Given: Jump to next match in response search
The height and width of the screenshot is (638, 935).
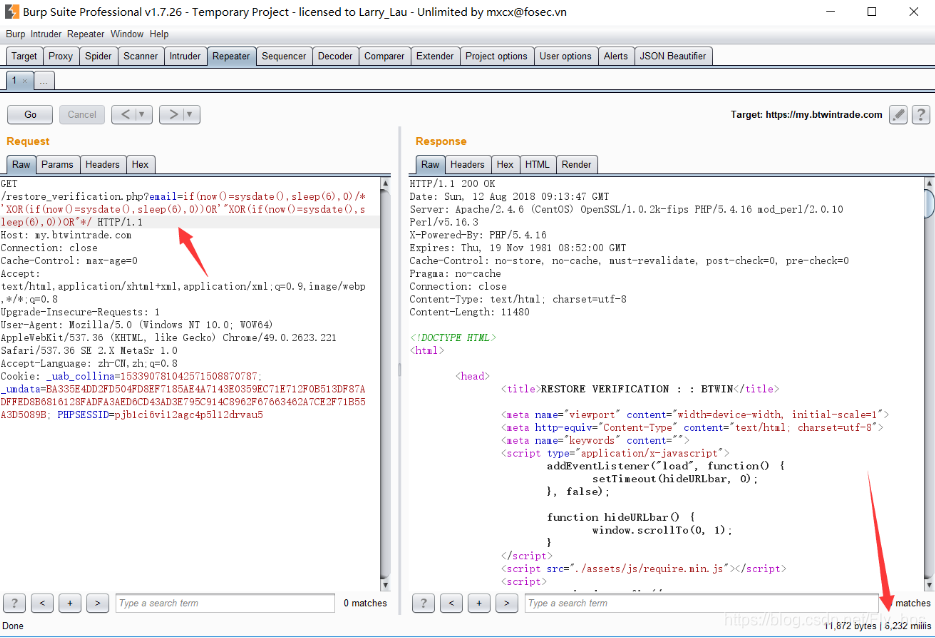Looking at the screenshot, I should pyautogui.click(x=506, y=603).
